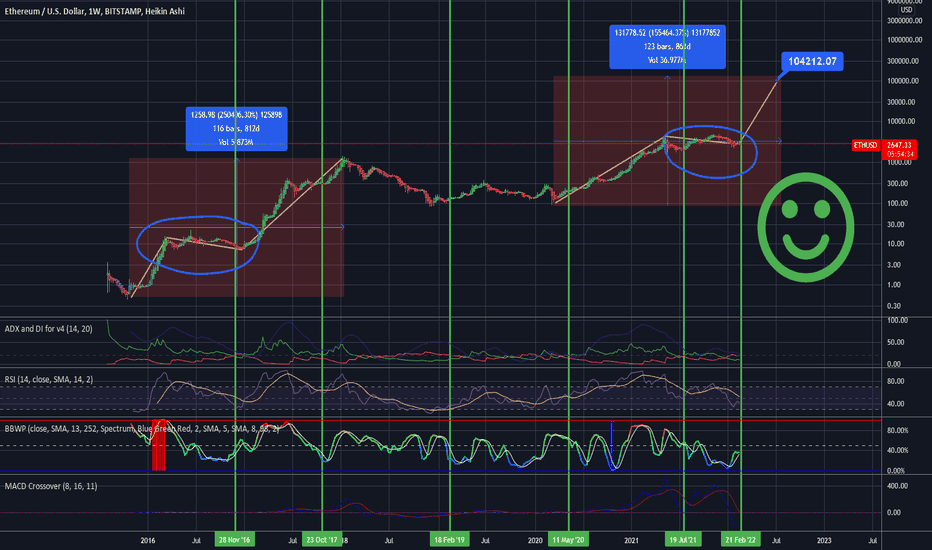Viewport: 932px width, 550px height.
Task: Click the 40.00% value on BBWP scale
Action: tap(898, 451)
